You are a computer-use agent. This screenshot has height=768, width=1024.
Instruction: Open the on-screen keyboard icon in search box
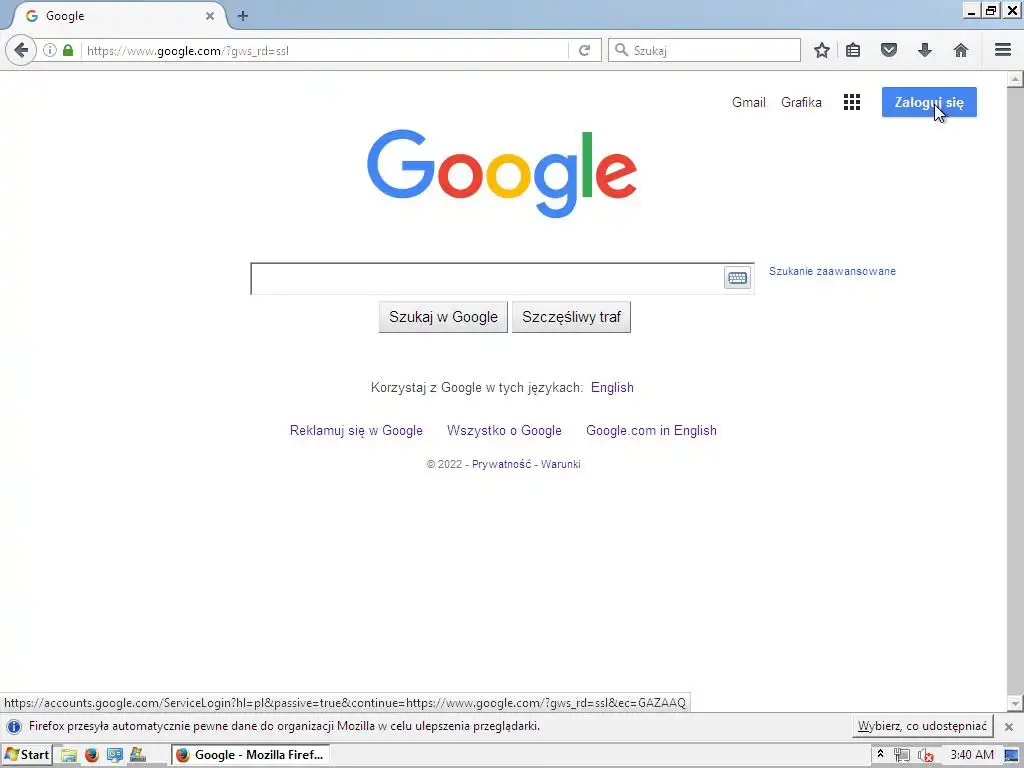pos(737,278)
